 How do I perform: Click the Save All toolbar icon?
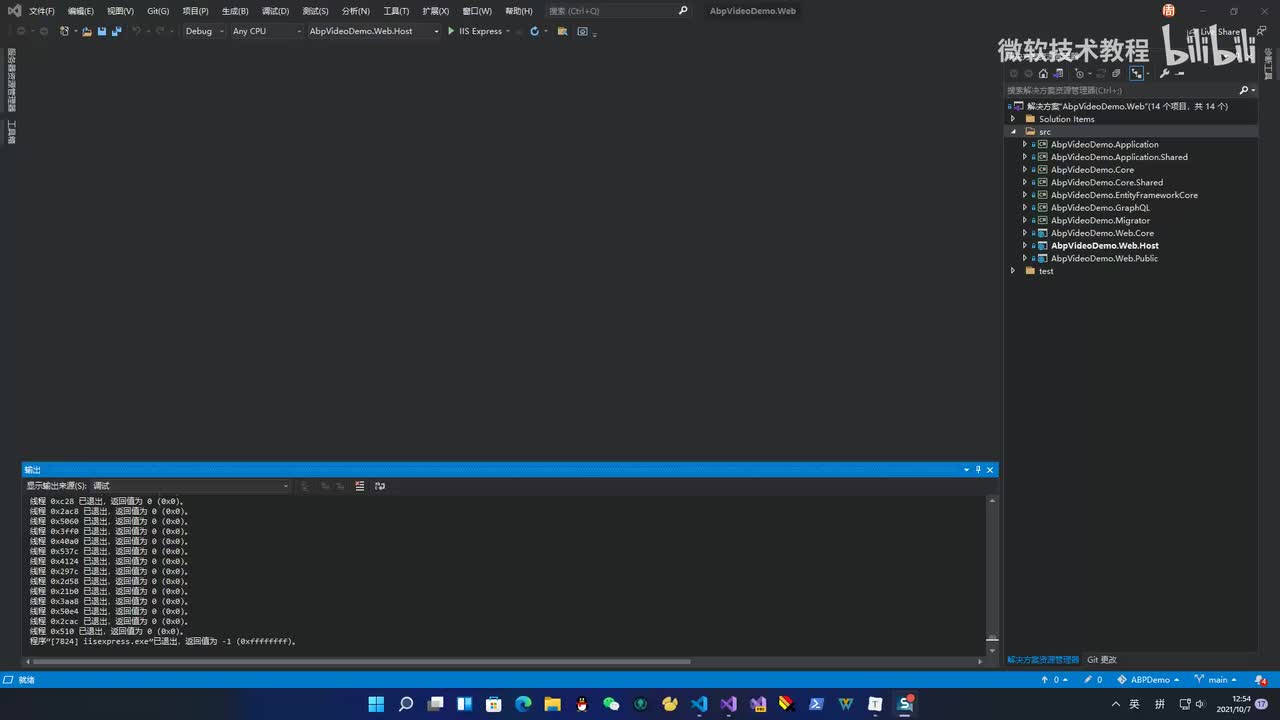pyautogui.click(x=117, y=31)
